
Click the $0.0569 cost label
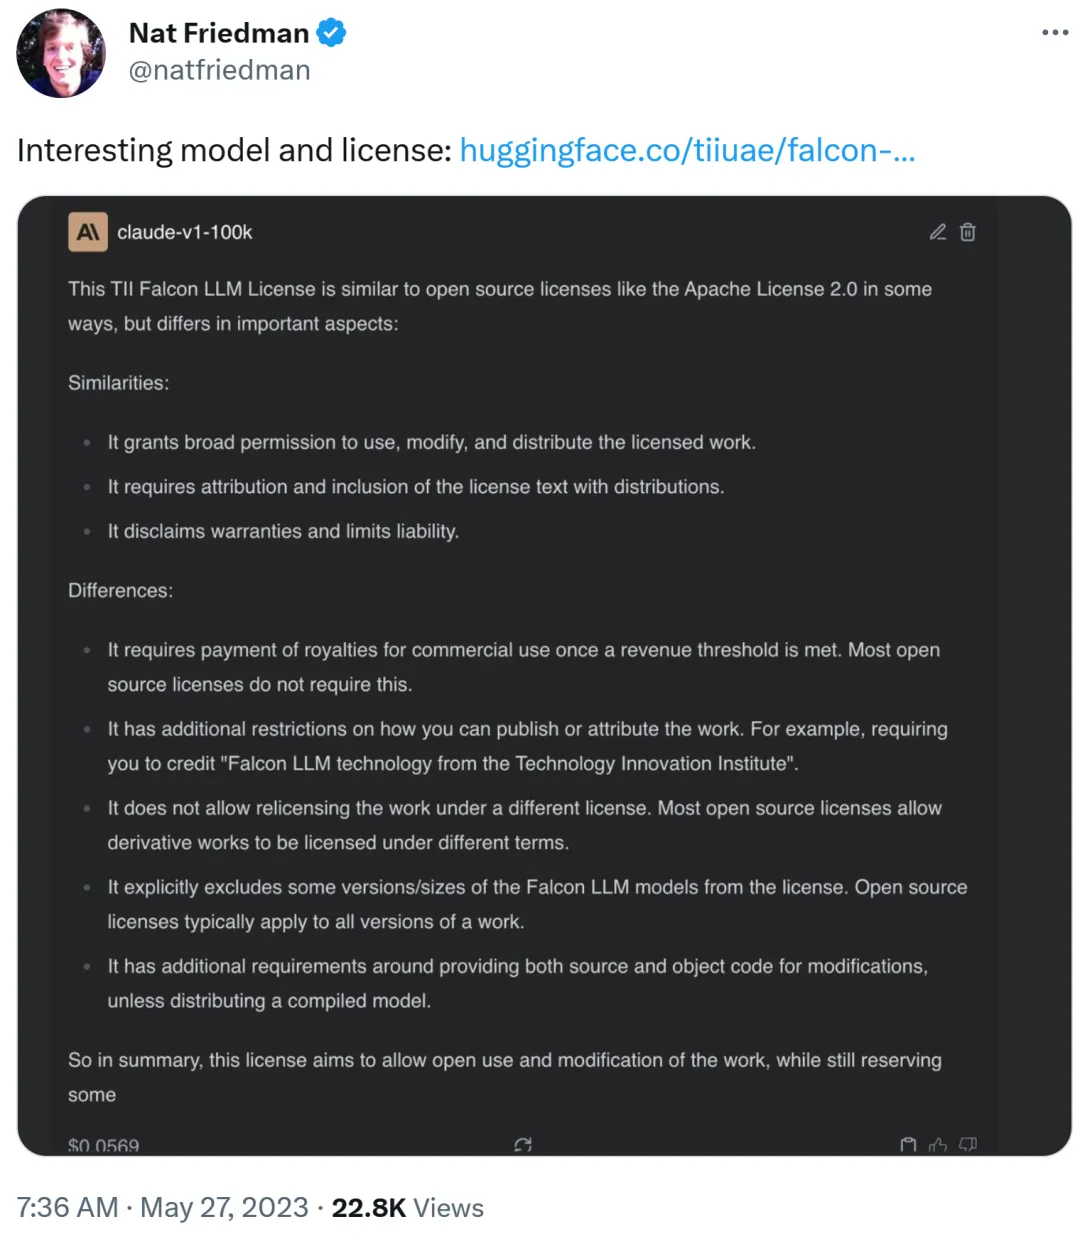coord(104,1145)
